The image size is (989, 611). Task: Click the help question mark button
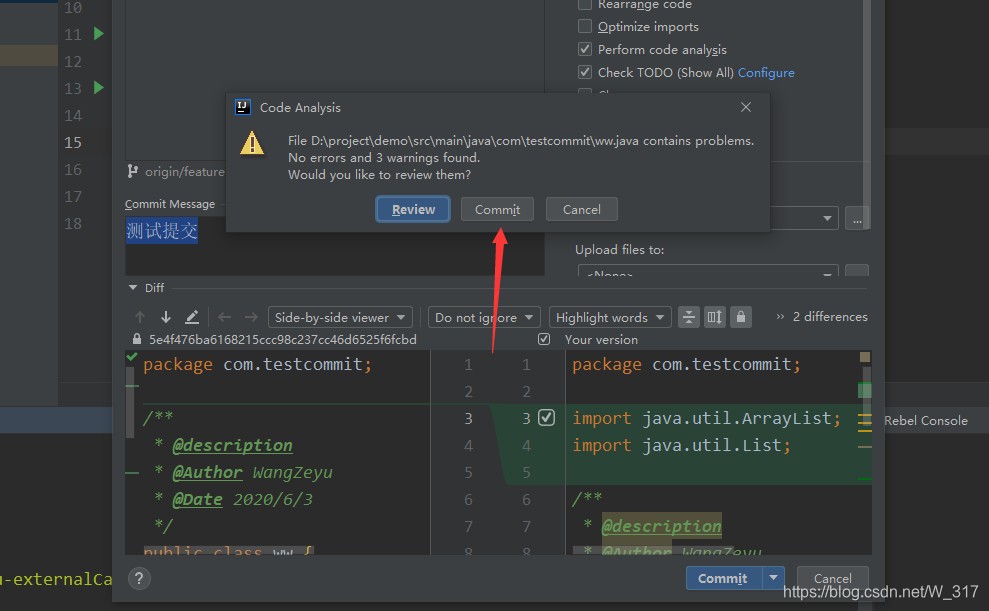(x=140, y=578)
